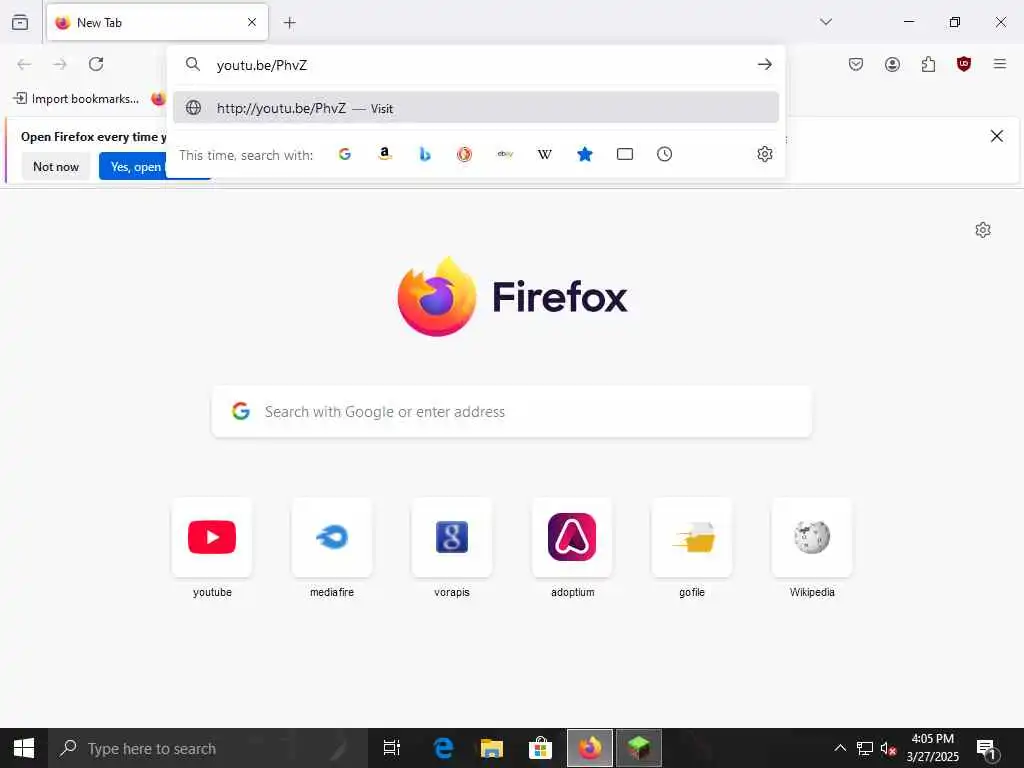
Task: Open a new tab with plus button
Action: pos(290,23)
